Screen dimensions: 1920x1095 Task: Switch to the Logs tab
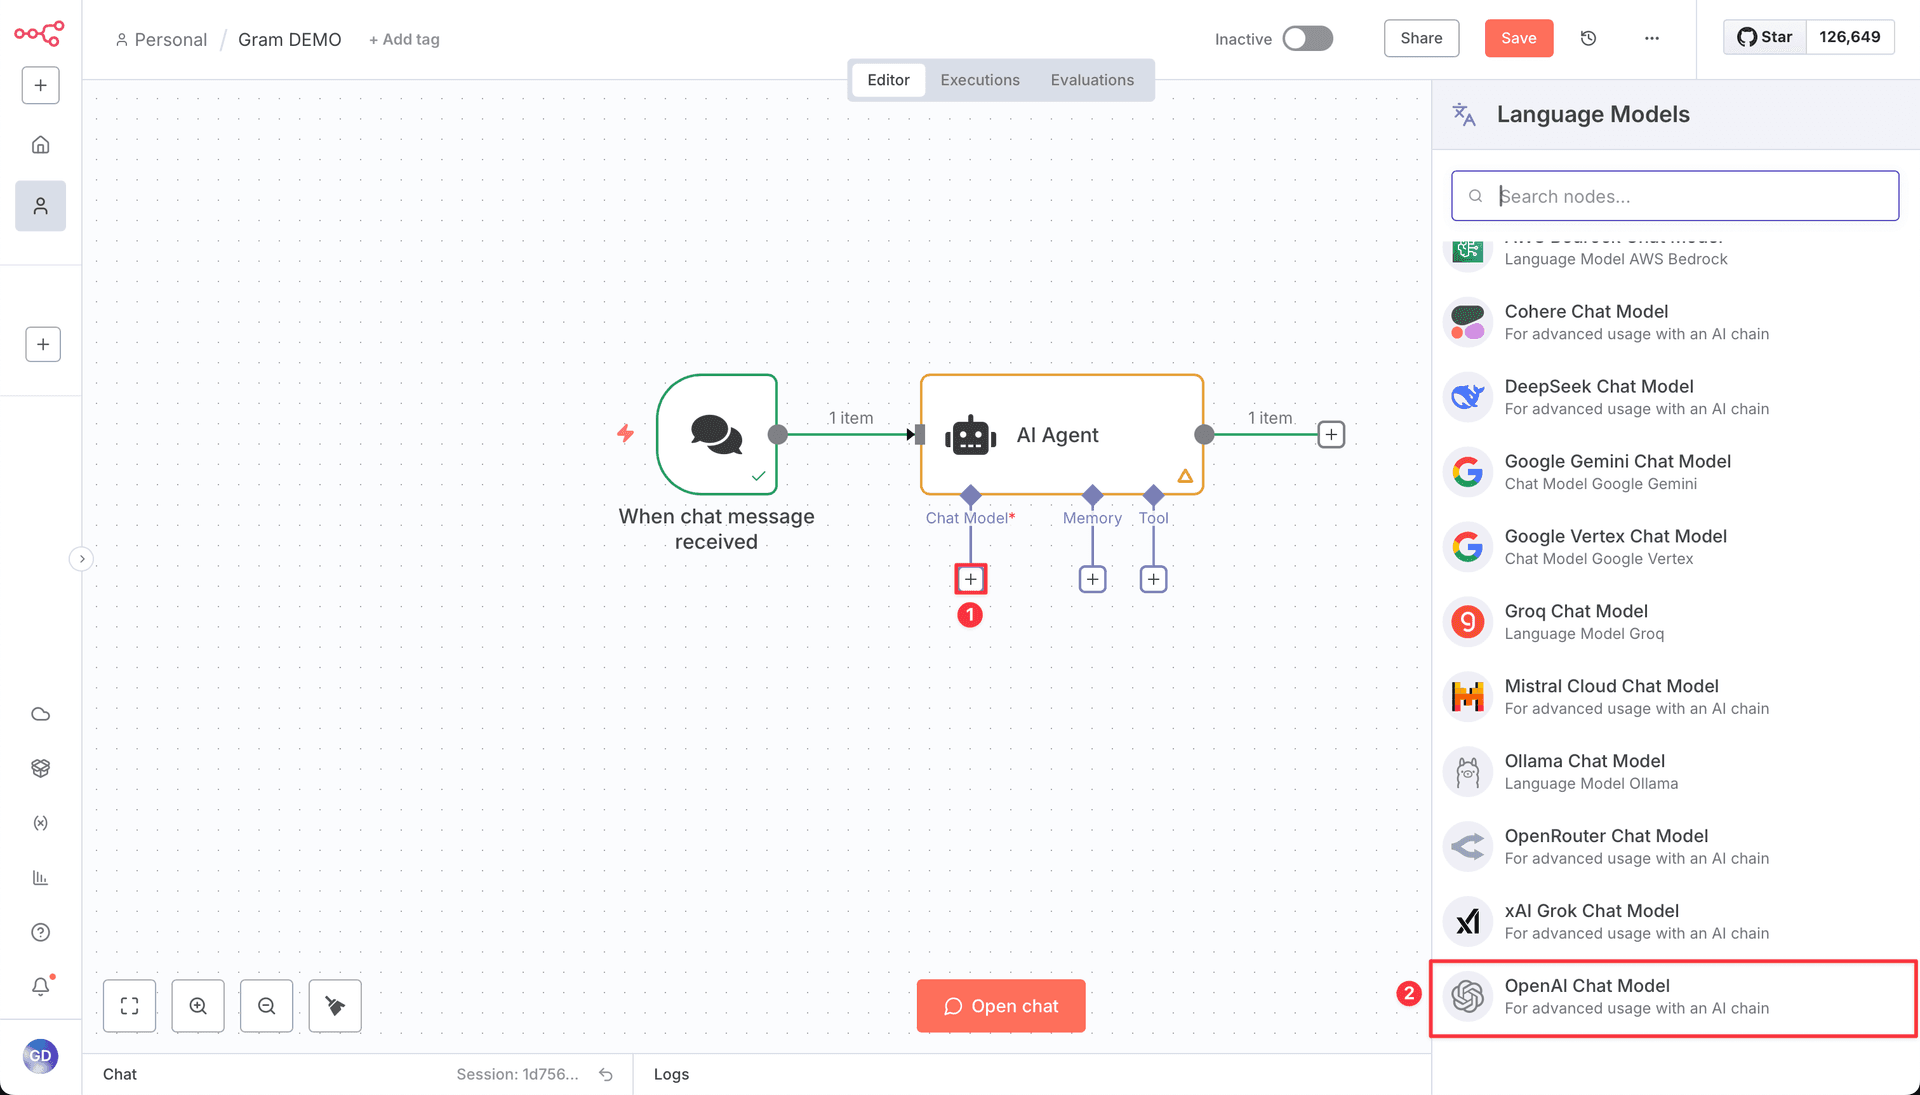[671, 1074]
